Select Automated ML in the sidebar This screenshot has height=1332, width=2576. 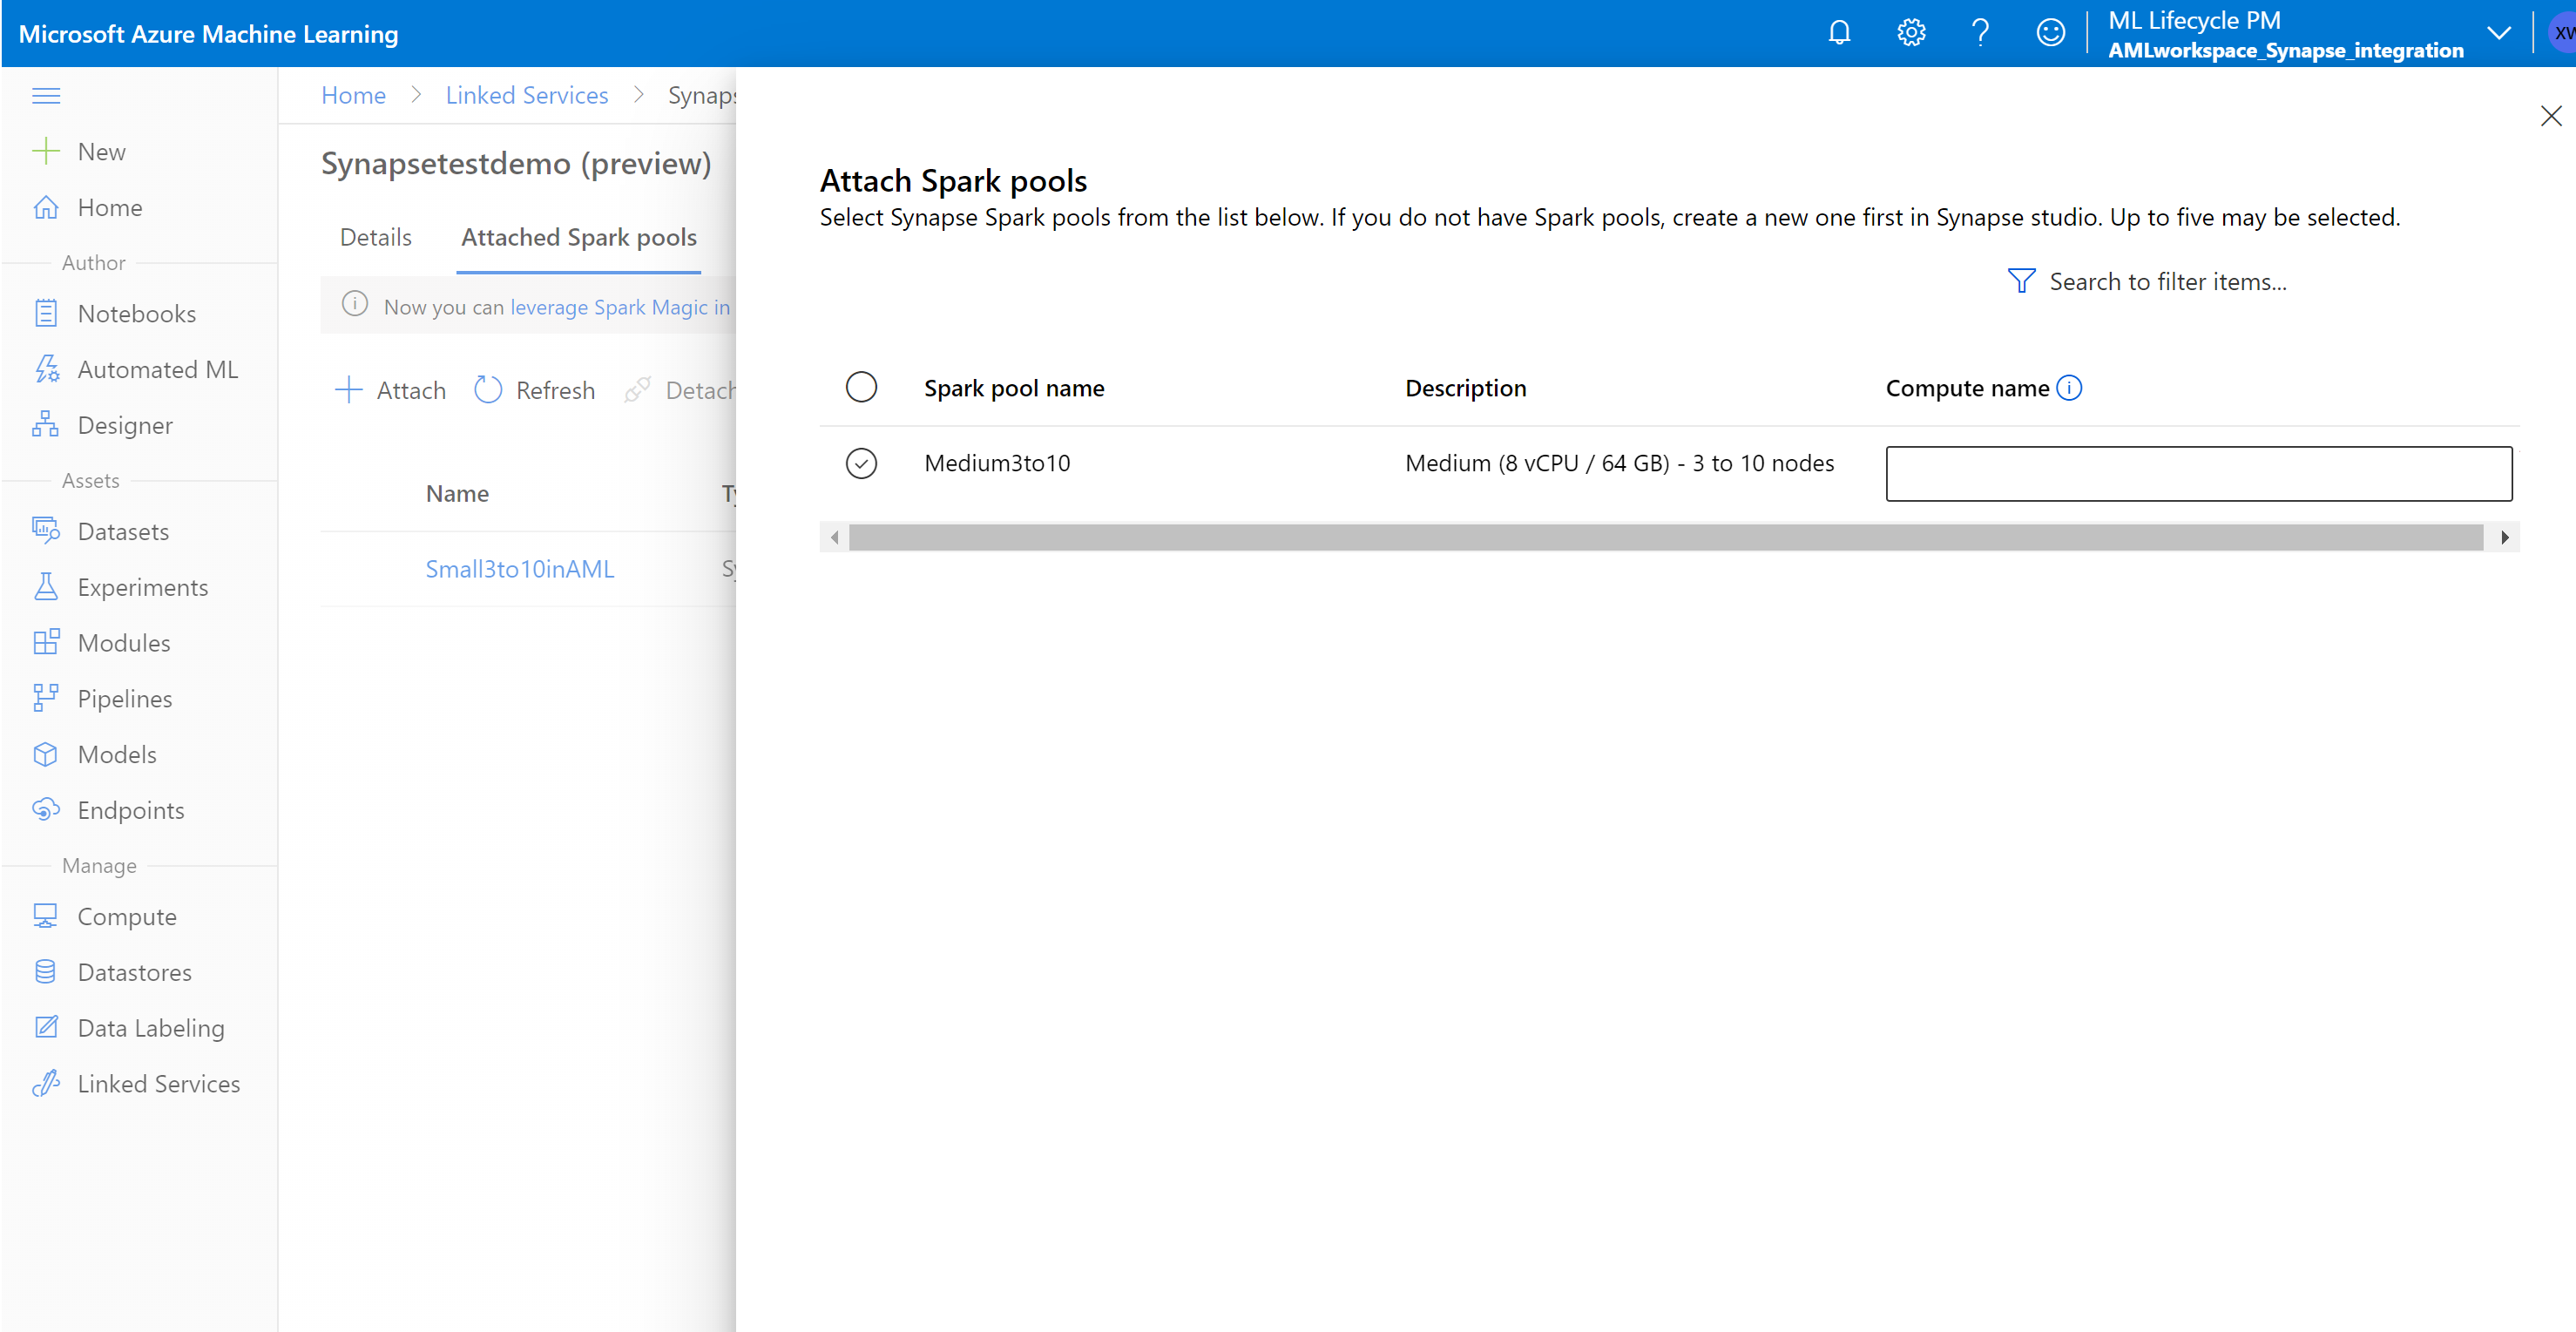click(x=157, y=369)
